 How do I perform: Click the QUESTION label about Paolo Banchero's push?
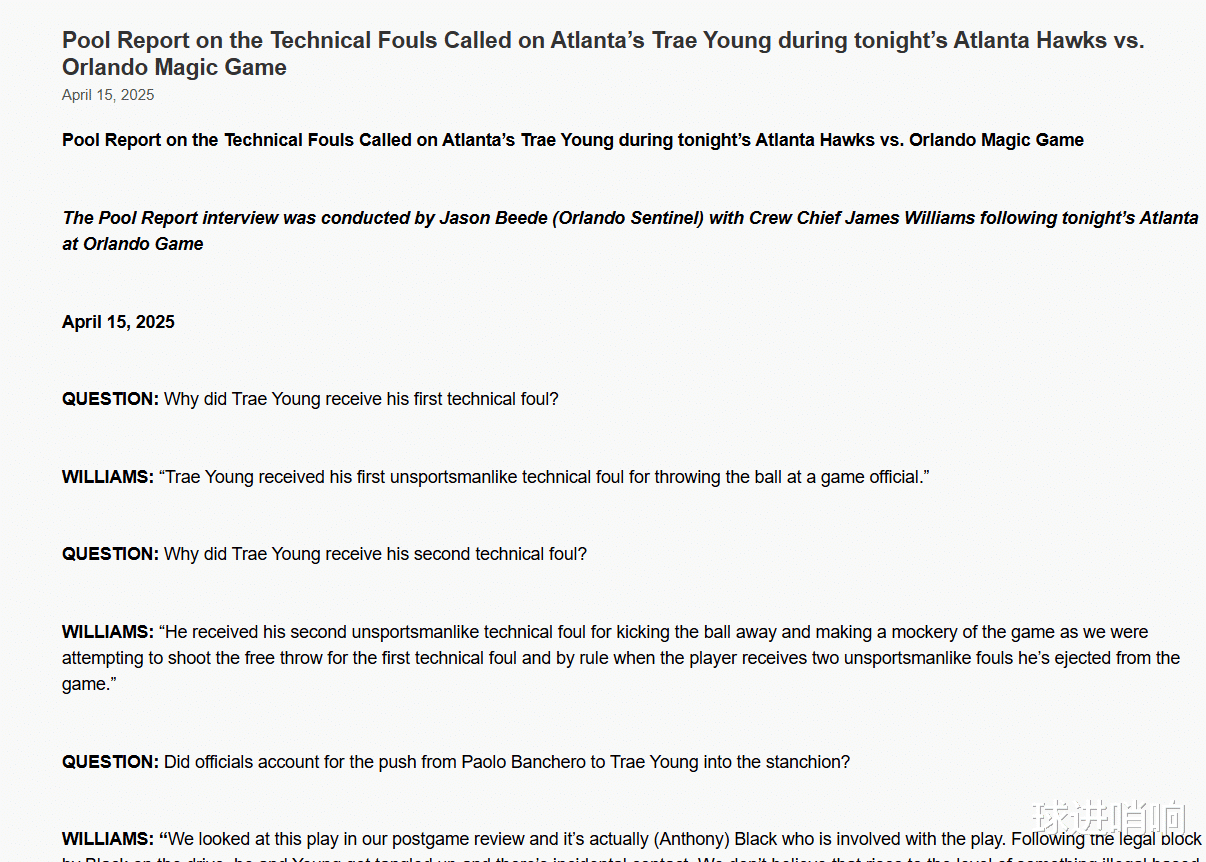click(110, 762)
